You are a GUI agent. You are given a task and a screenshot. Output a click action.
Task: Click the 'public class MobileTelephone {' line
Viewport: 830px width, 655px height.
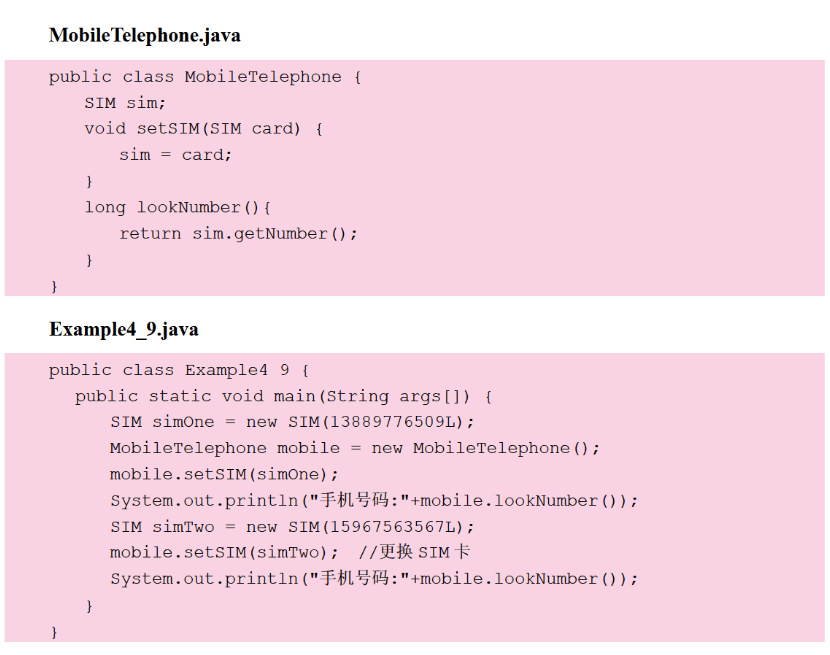tap(204, 77)
